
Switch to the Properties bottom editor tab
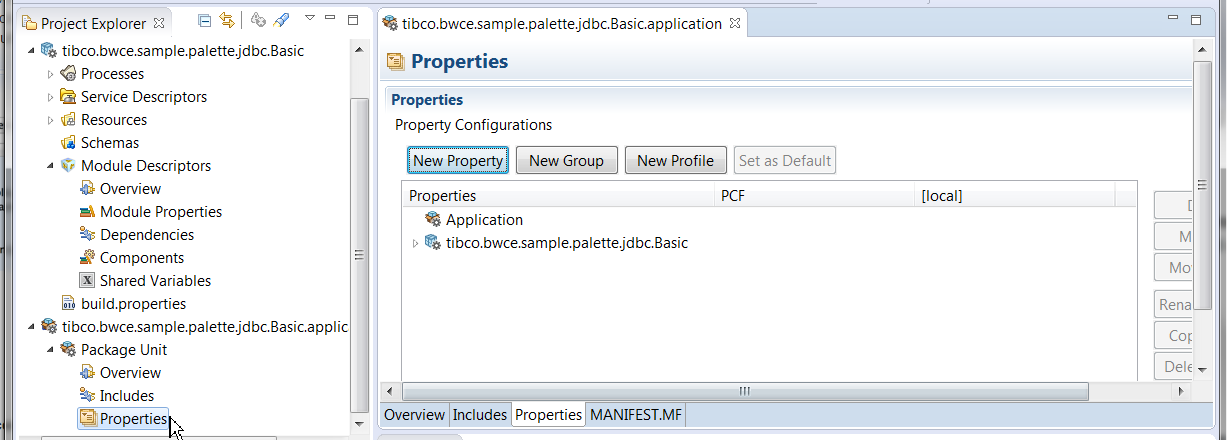(x=548, y=415)
